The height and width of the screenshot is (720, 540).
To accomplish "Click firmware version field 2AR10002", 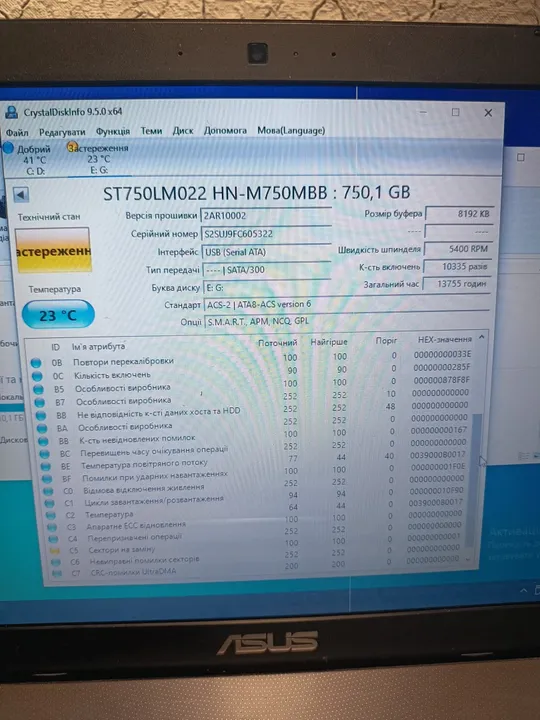I will click(266, 215).
